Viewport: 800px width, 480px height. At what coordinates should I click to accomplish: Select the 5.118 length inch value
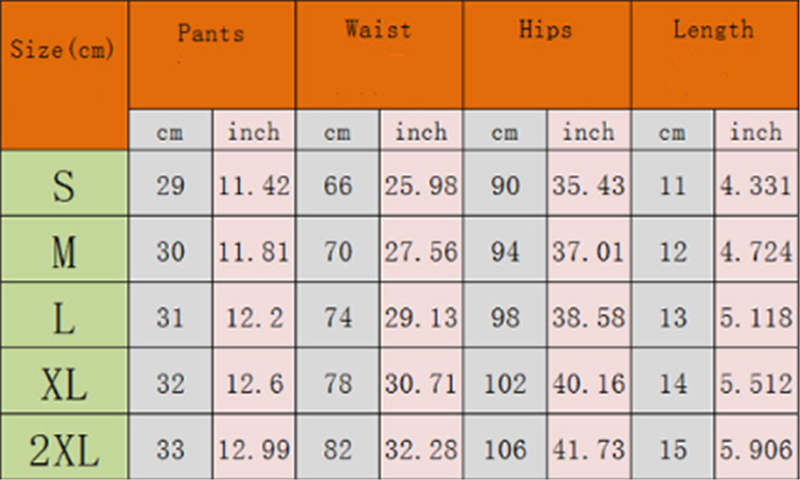tap(756, 318)
